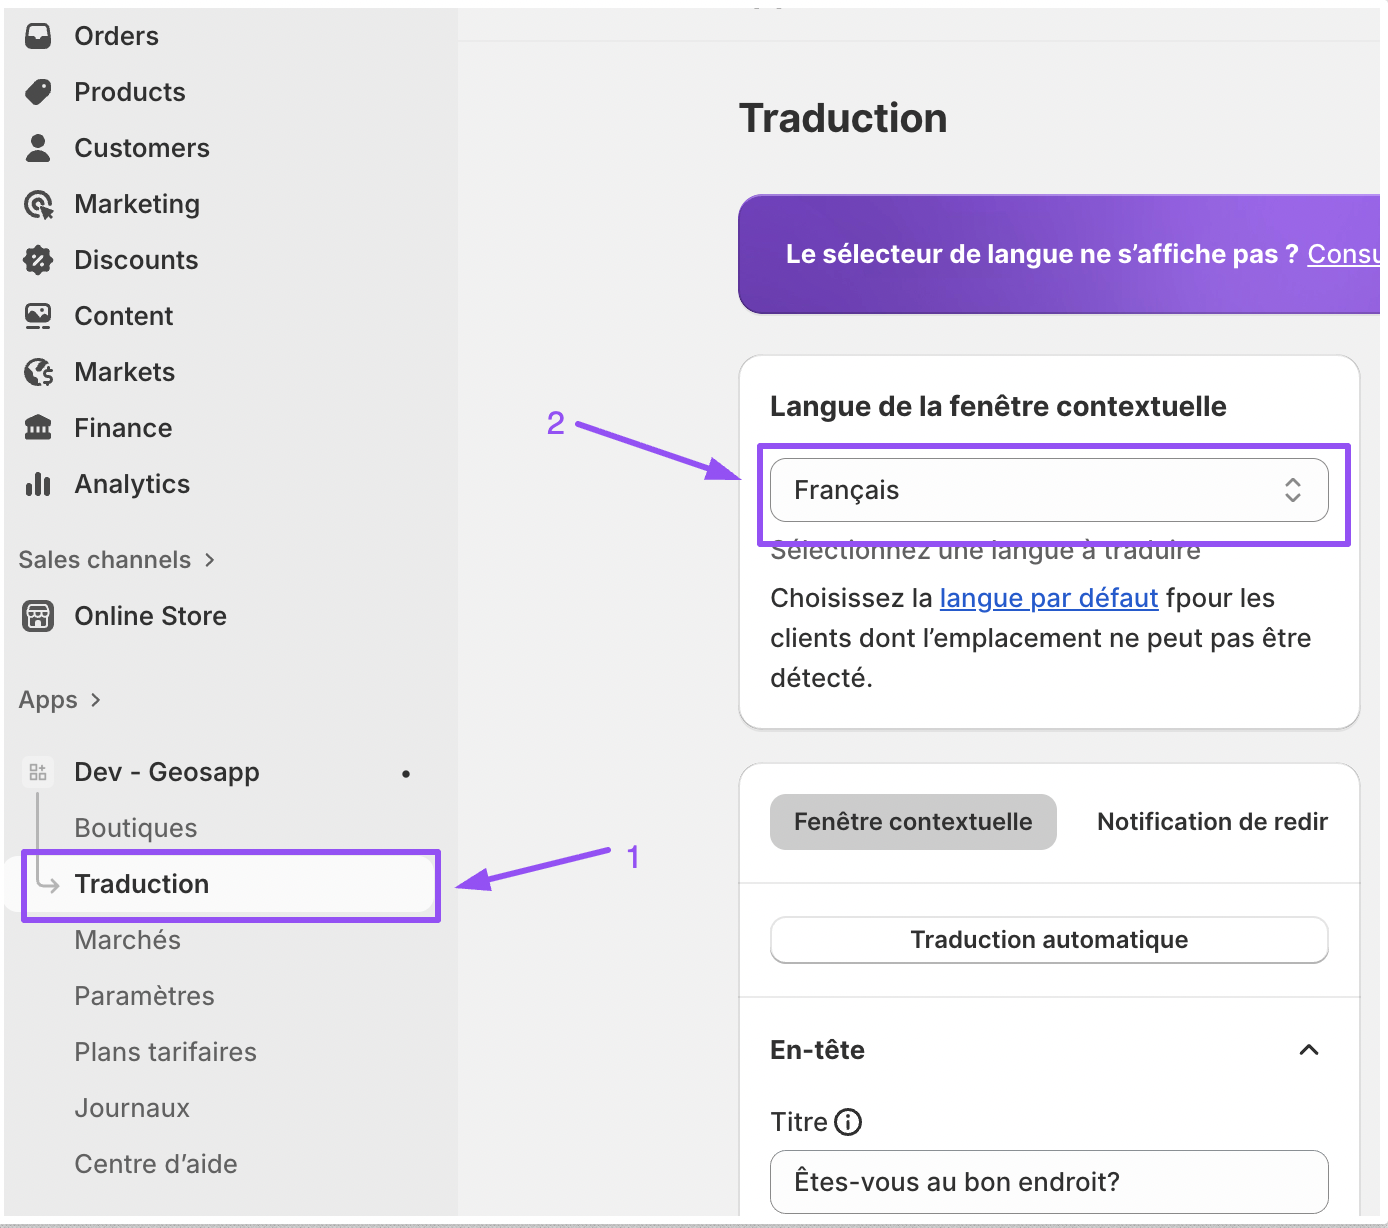Click the Customers person icon
The width and height of the screenshot is (1388, 1228).
coord(38,148)
